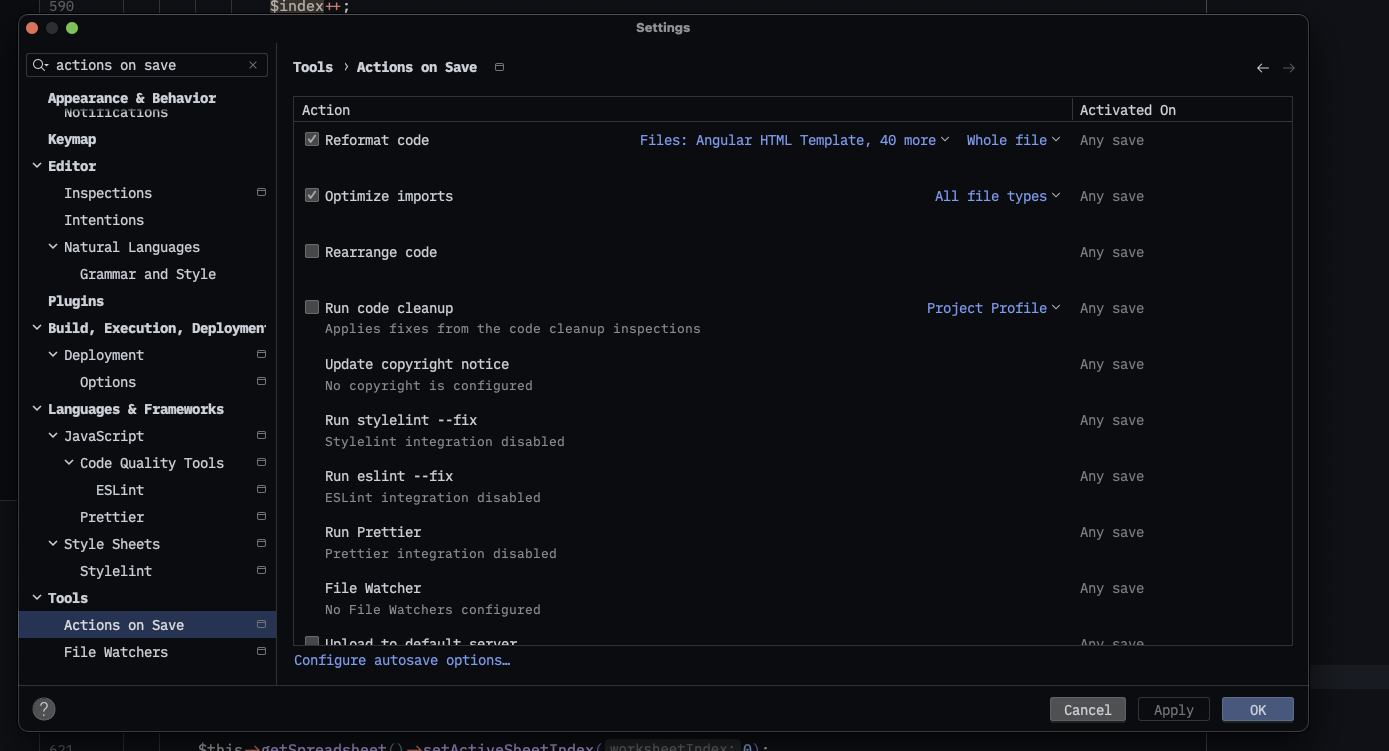Click the Tools breadcrumb link
1389x751 pixels.
313,67
